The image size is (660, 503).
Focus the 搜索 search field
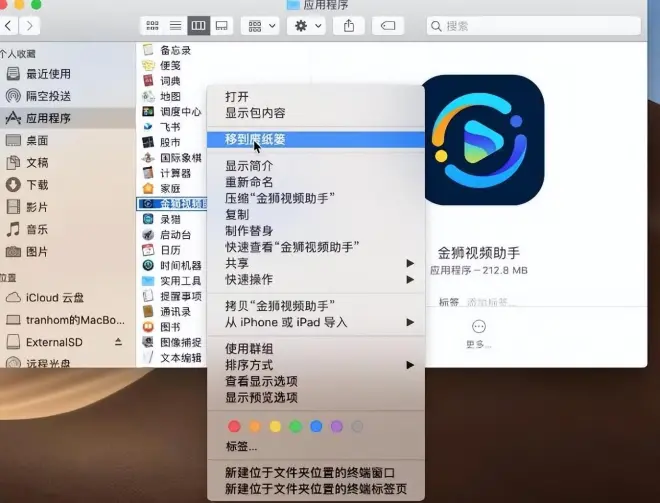click(534, 26)
